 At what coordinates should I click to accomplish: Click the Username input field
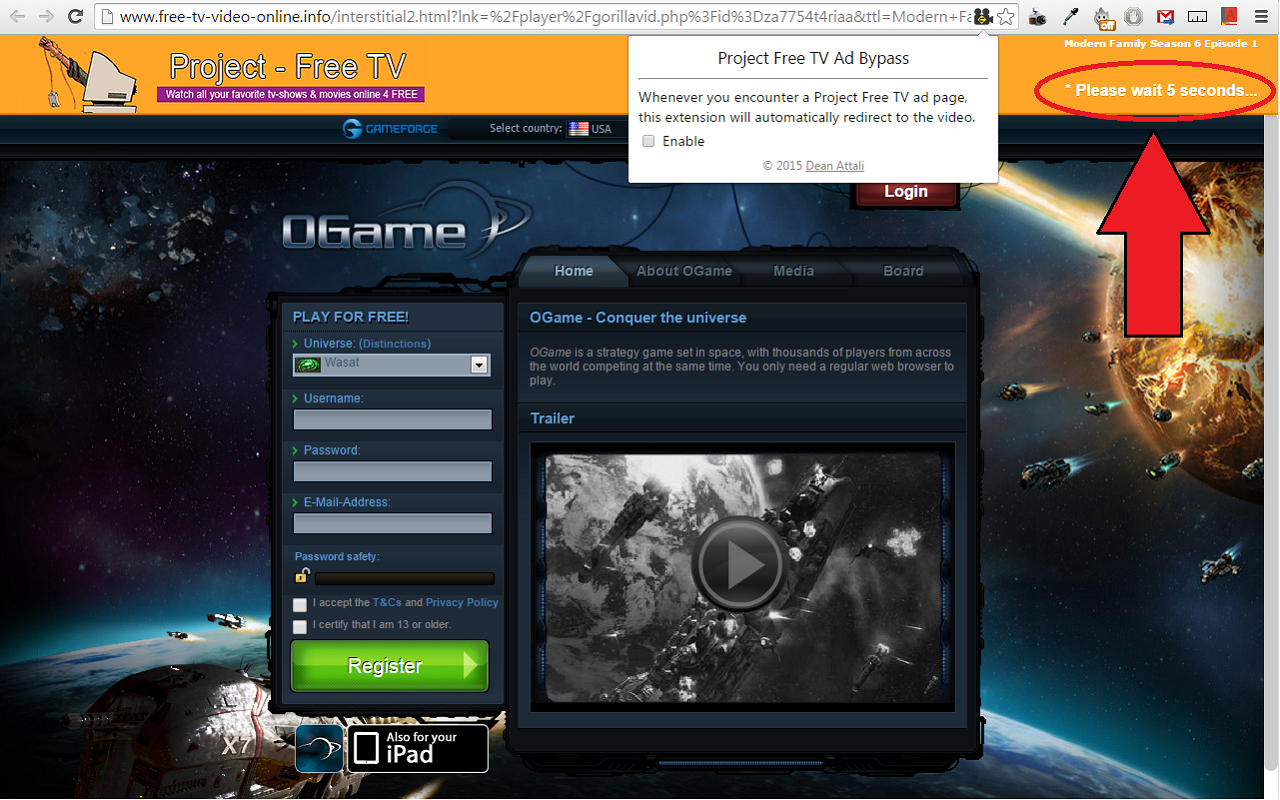tap(392, 420)
